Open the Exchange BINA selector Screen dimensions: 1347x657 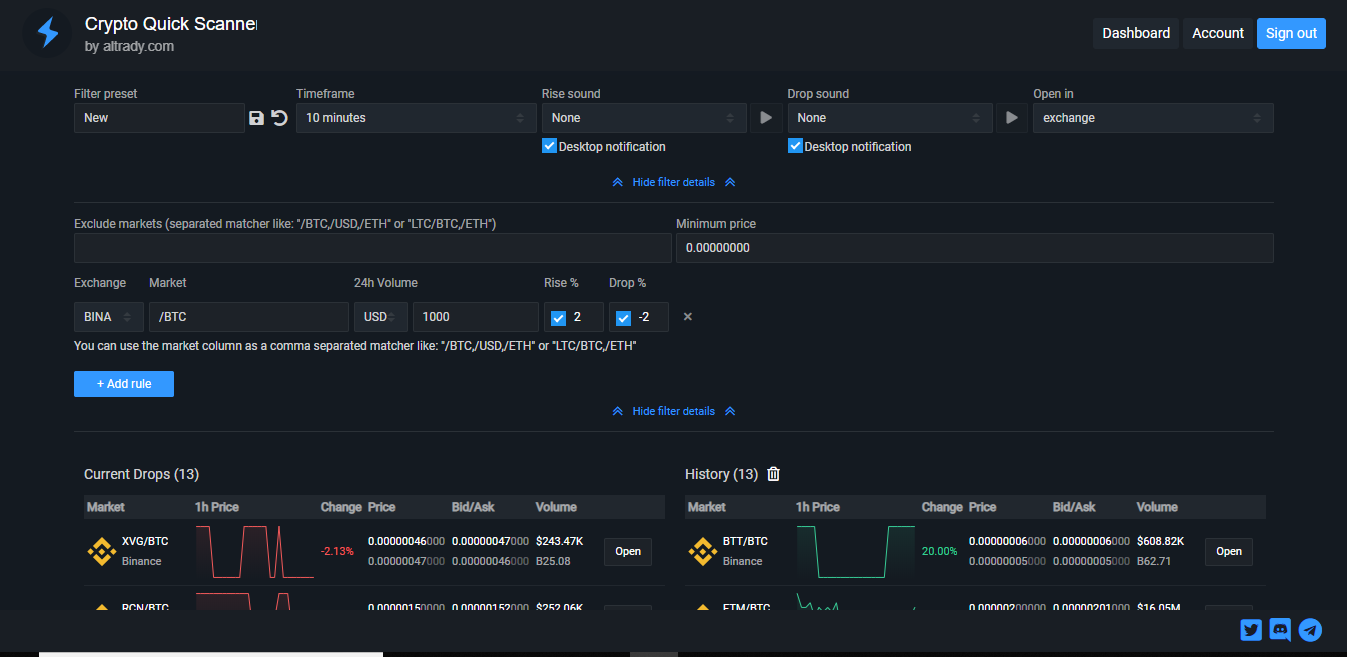pyautogui.click(x=108, y=316)
